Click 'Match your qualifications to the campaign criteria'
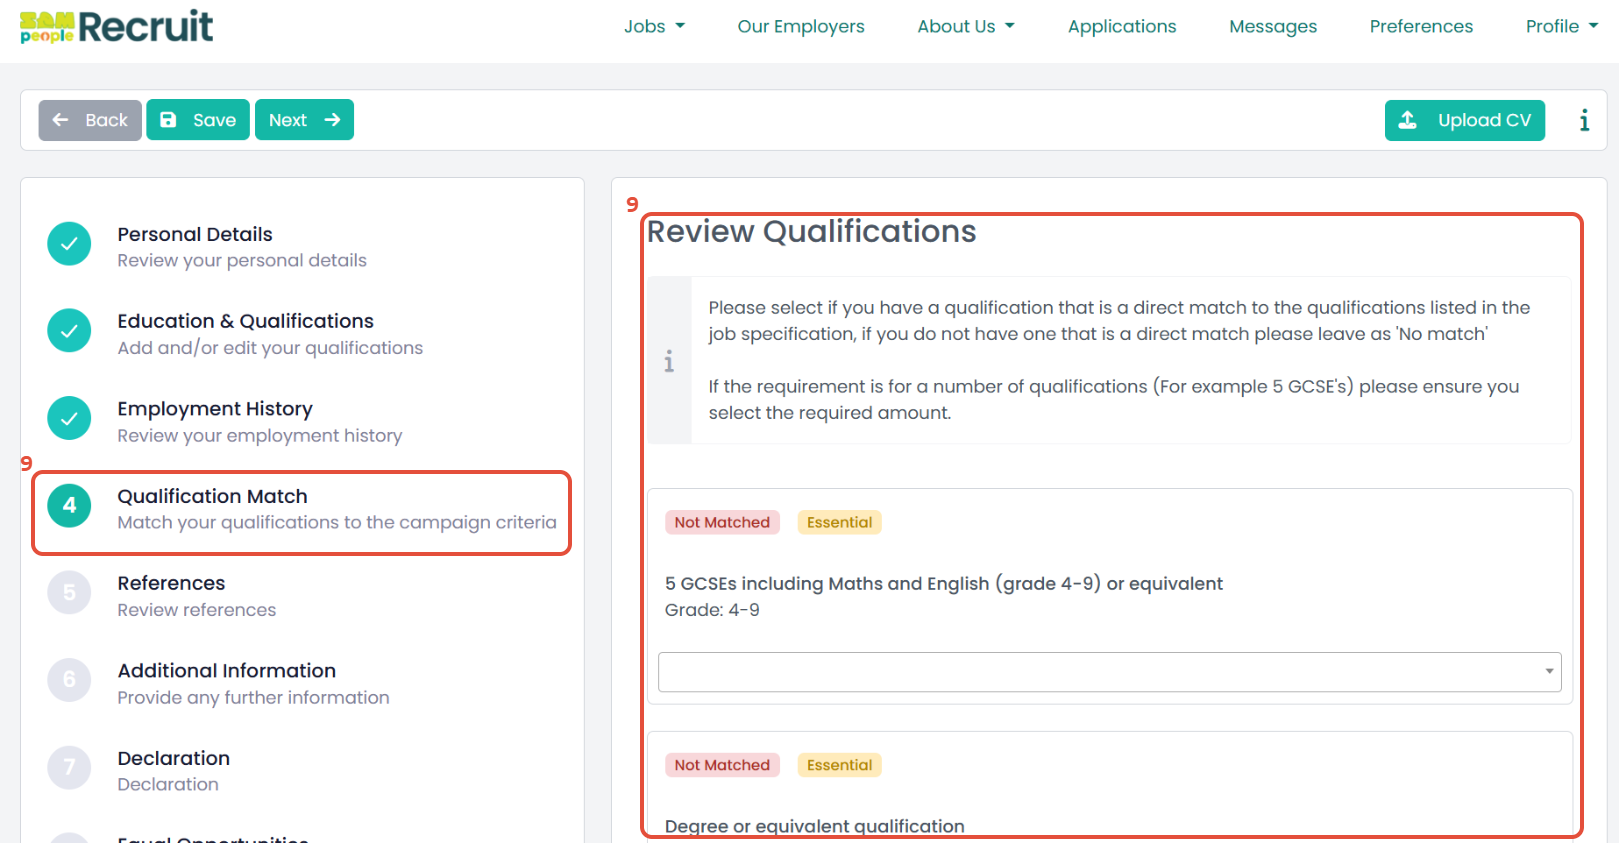Image resolution: width=1619 pixels, height=843 pixels. [337, 522]
